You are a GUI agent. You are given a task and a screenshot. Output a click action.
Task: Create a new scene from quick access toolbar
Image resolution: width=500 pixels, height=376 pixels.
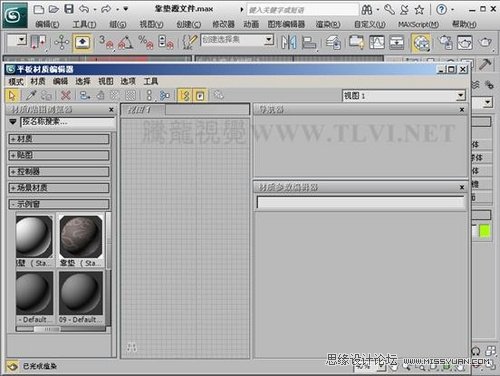[39, 9]
